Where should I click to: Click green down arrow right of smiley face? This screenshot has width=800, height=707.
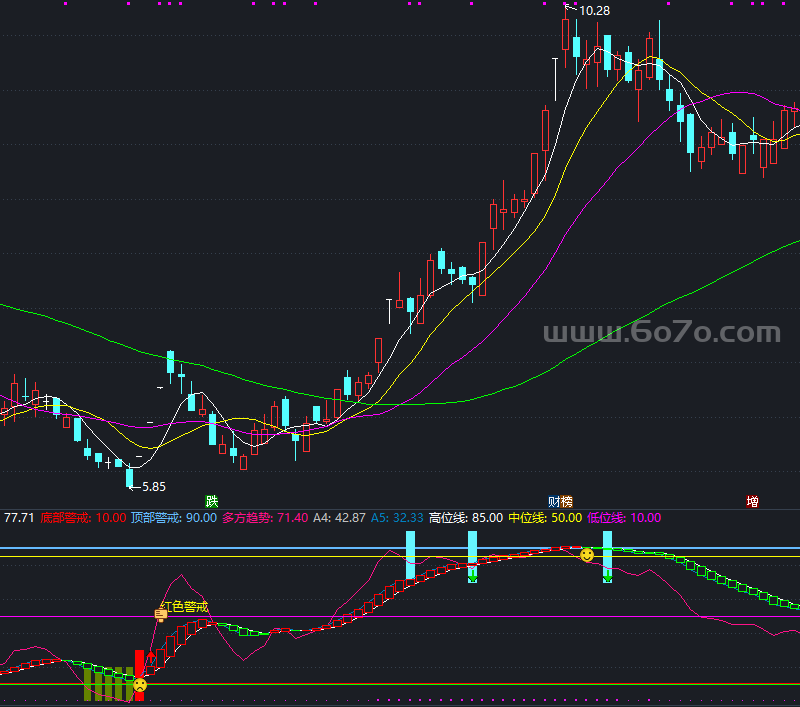607,576
